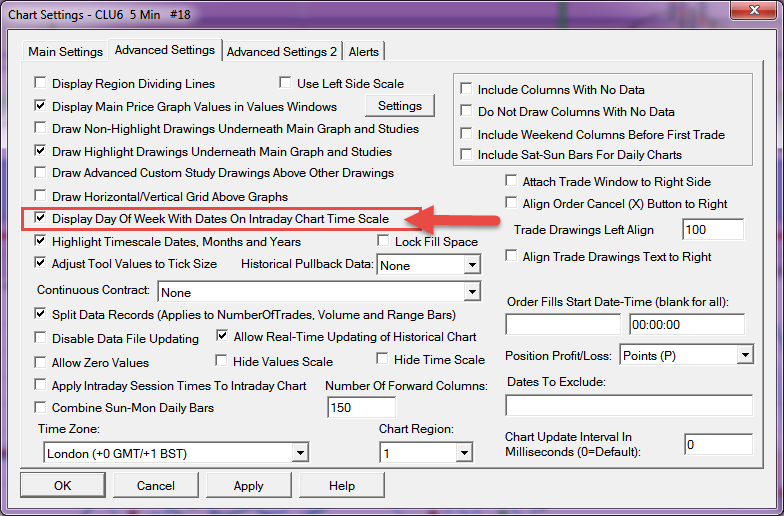Viewport: 784px width, 516px height.
Task: Click the Cancel button
Action: coord(156,485)
